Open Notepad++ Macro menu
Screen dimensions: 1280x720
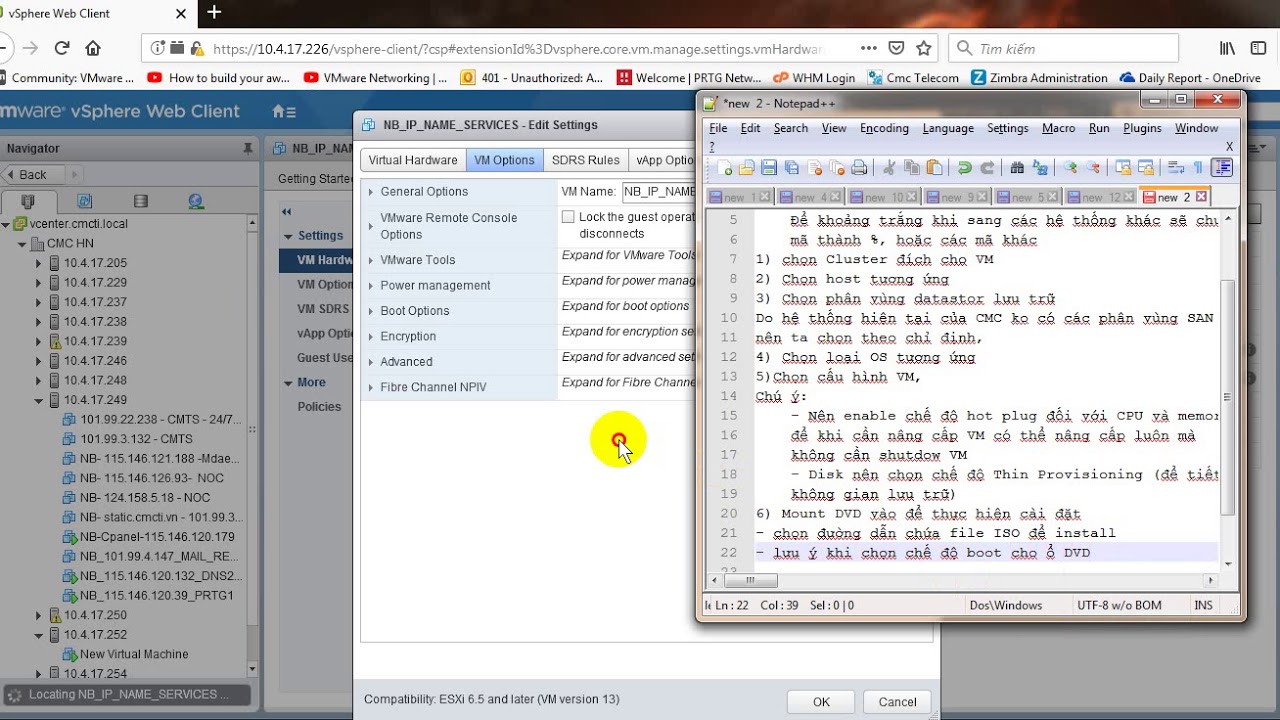[1058, 128]
